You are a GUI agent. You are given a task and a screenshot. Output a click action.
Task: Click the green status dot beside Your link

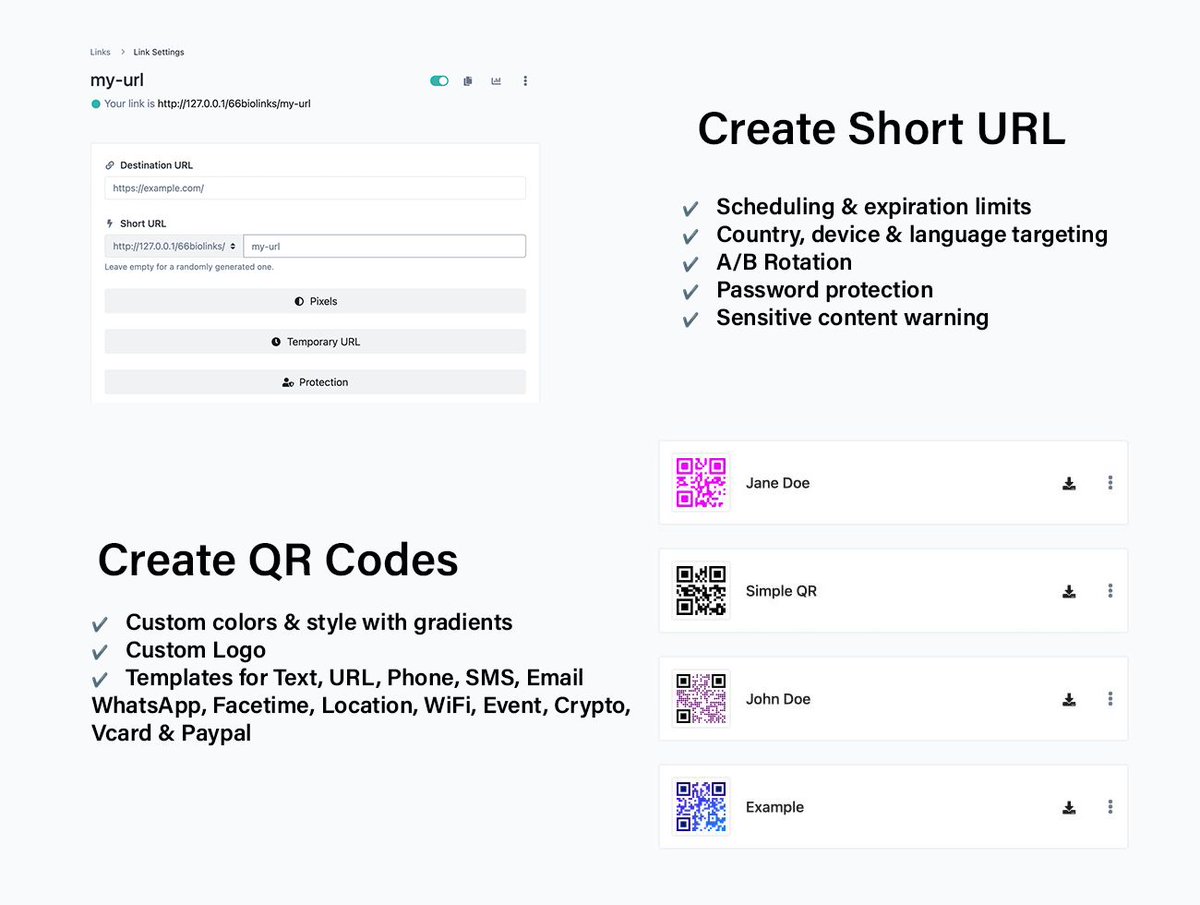click(x=96, y=104)
